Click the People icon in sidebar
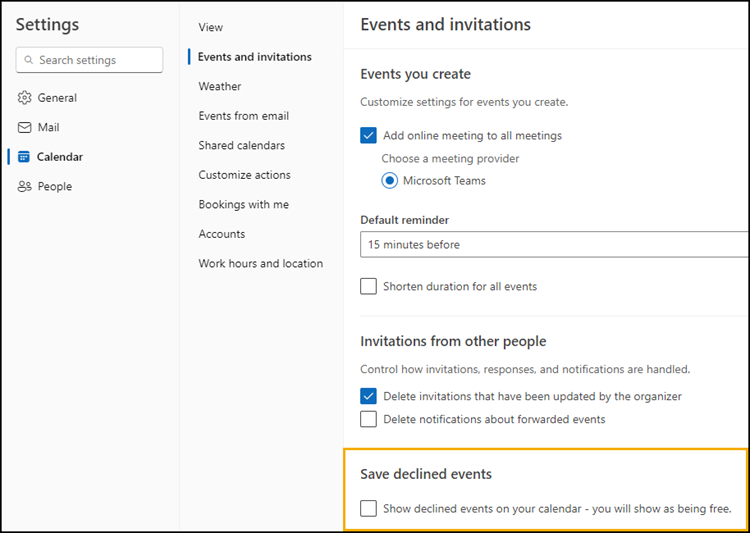The image size is (750, 533). [24, 186]
